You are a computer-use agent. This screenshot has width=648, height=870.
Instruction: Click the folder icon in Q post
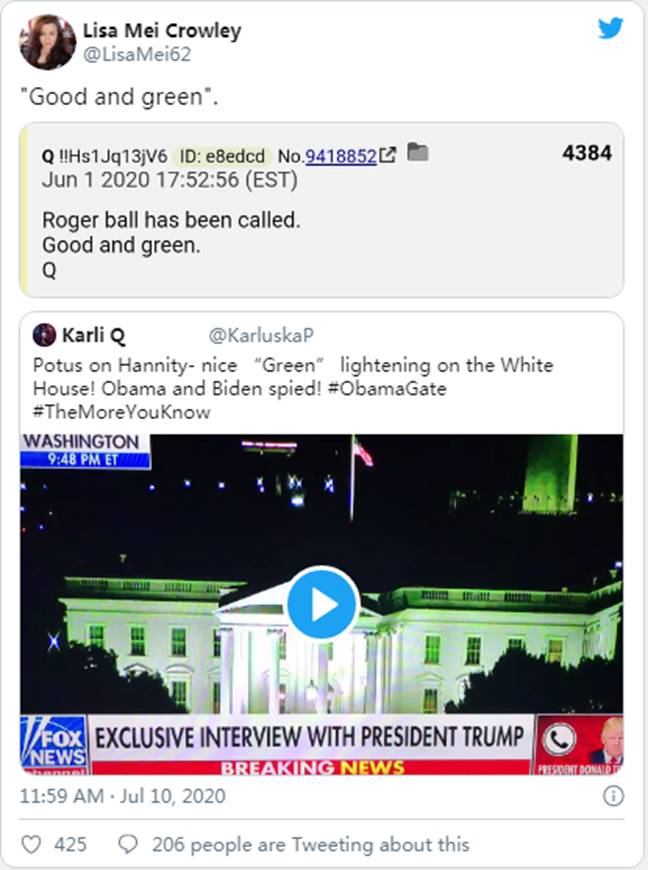[x=418, y=151]
